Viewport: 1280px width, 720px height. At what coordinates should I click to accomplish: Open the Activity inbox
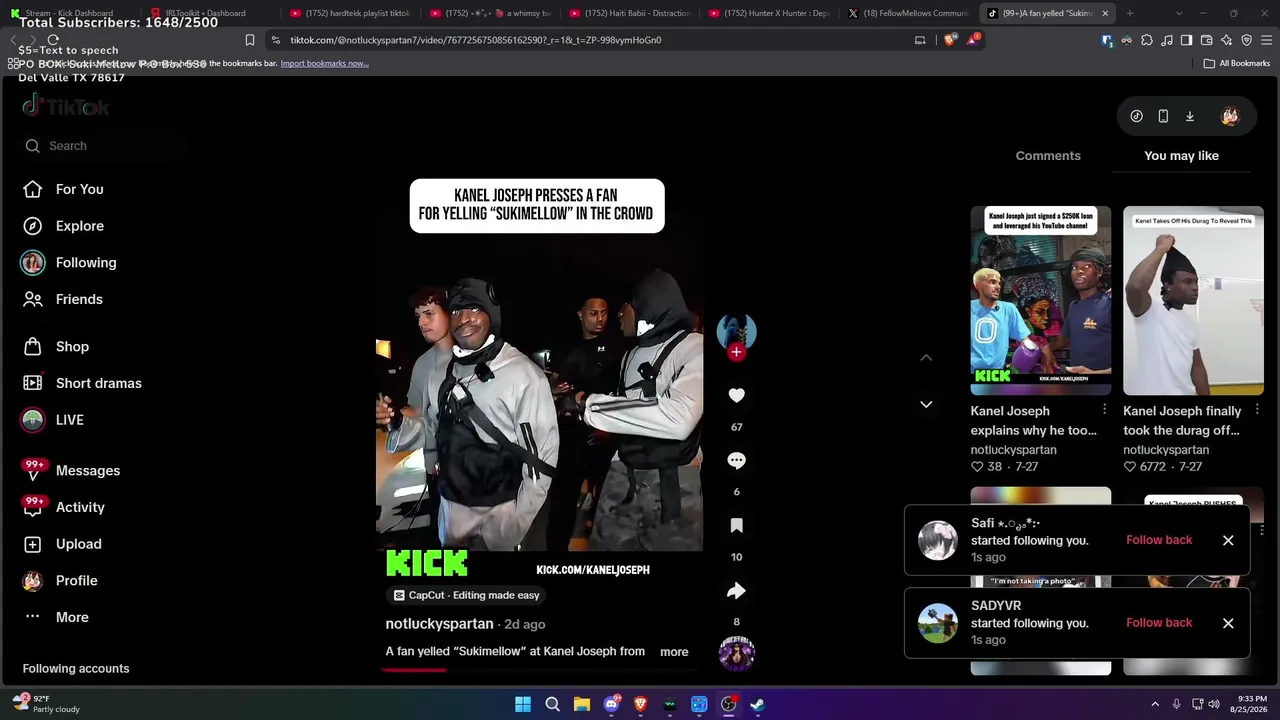pos(80,507)
